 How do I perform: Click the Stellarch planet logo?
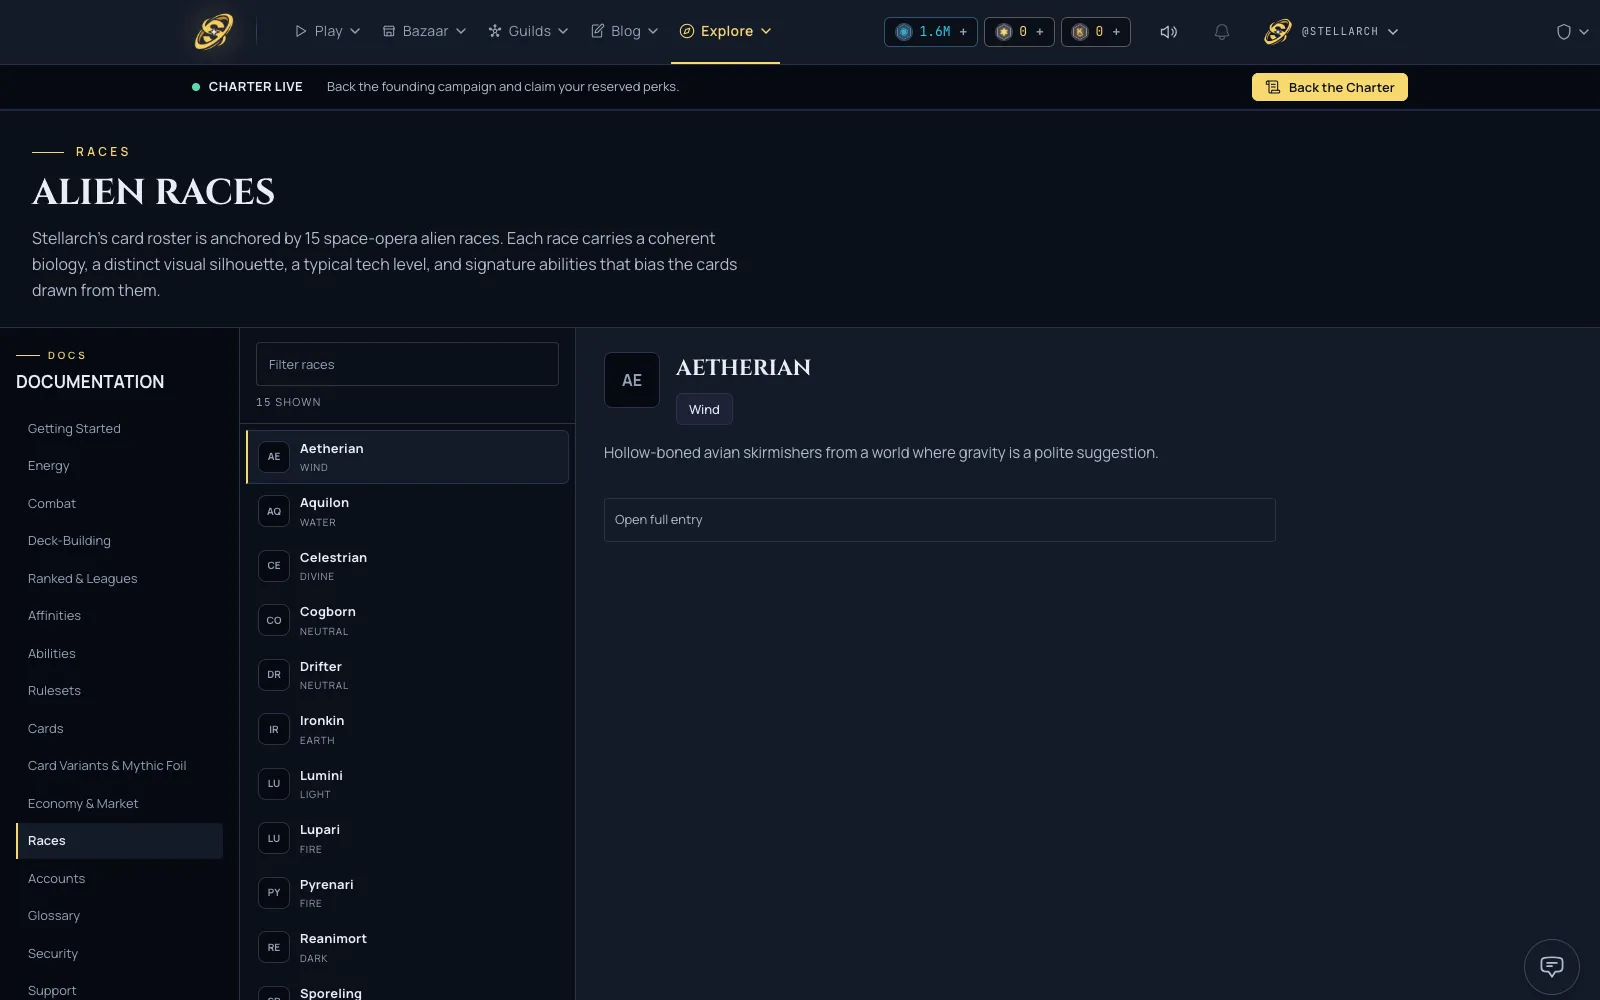213,31
